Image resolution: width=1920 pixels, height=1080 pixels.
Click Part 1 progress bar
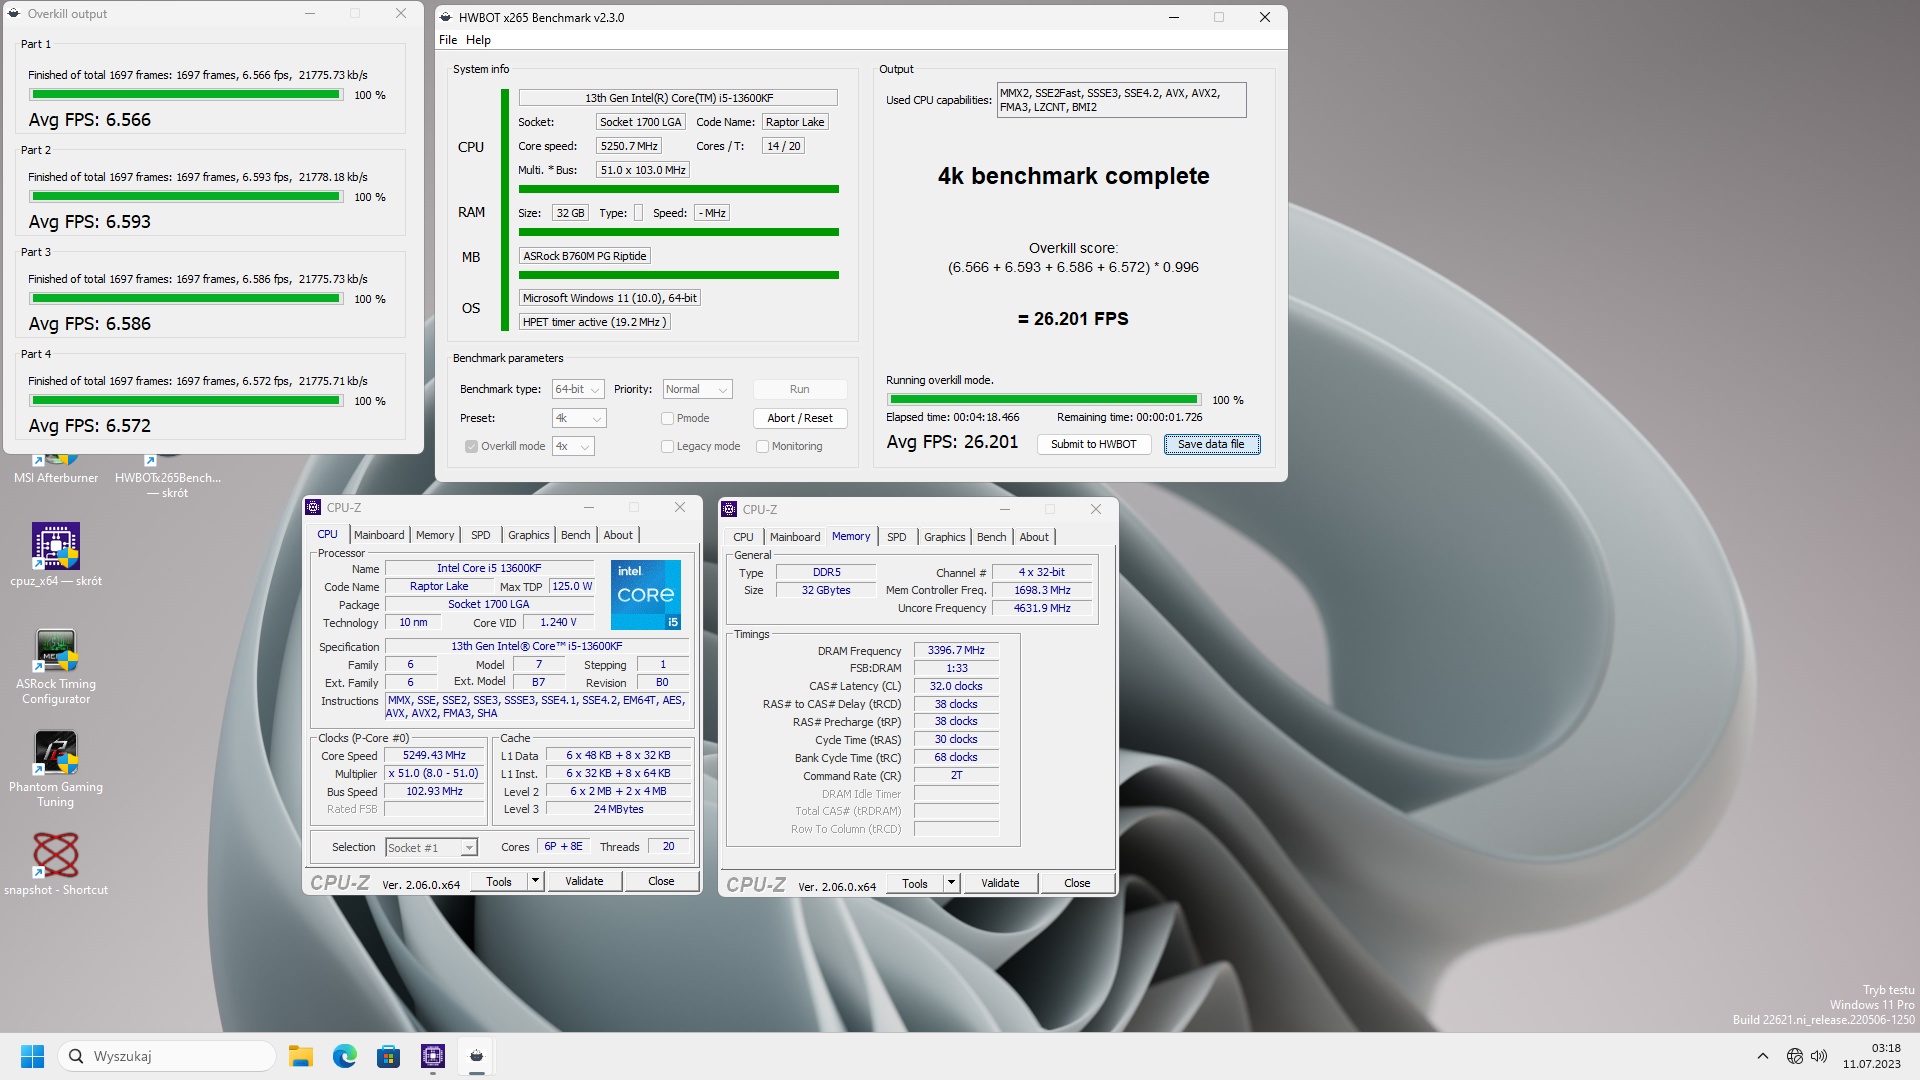186,95
